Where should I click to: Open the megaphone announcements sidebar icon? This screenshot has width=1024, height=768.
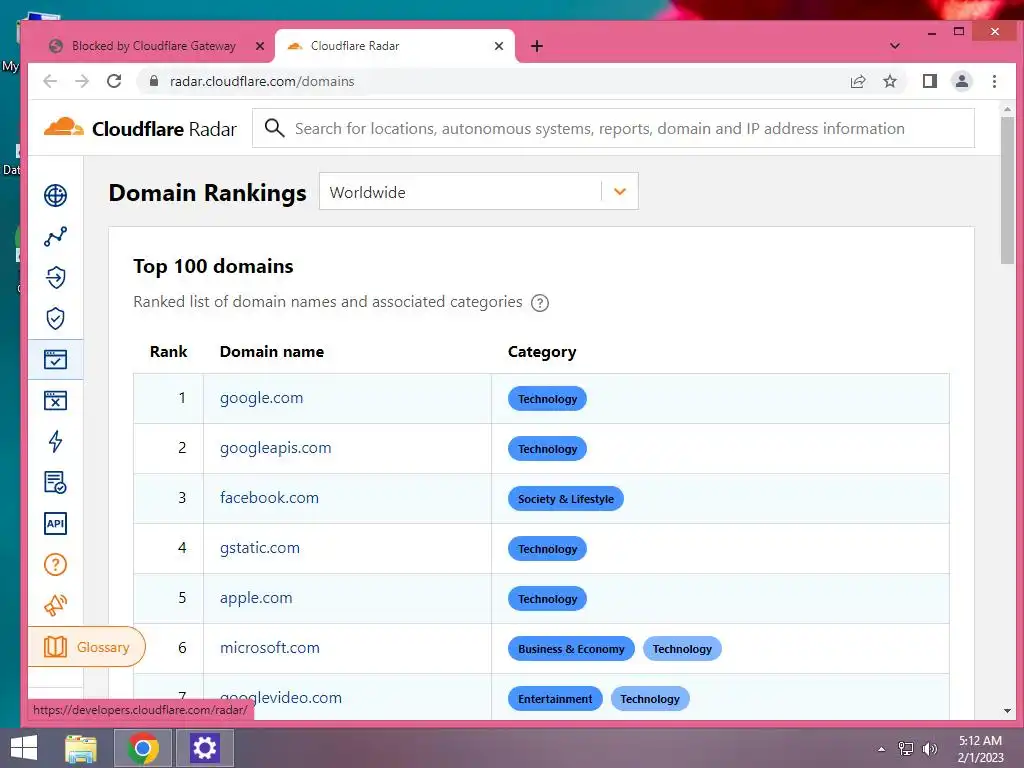click(56, 605)
